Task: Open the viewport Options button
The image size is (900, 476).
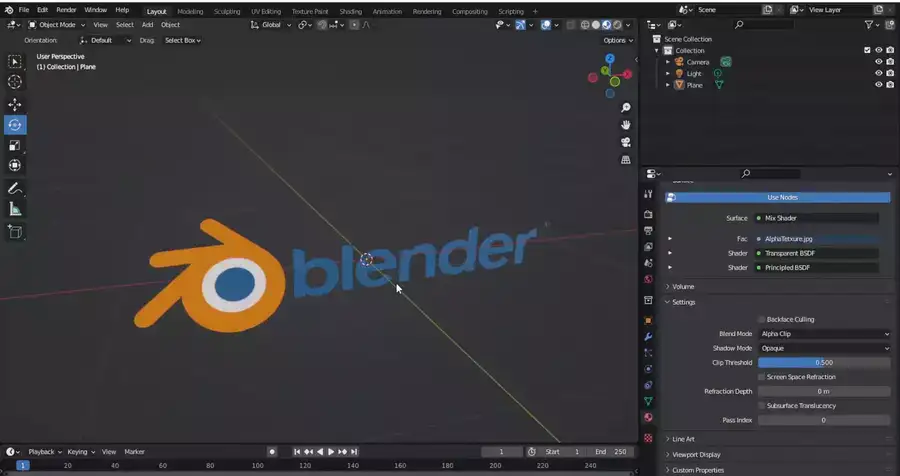Action: coord(618,40)
